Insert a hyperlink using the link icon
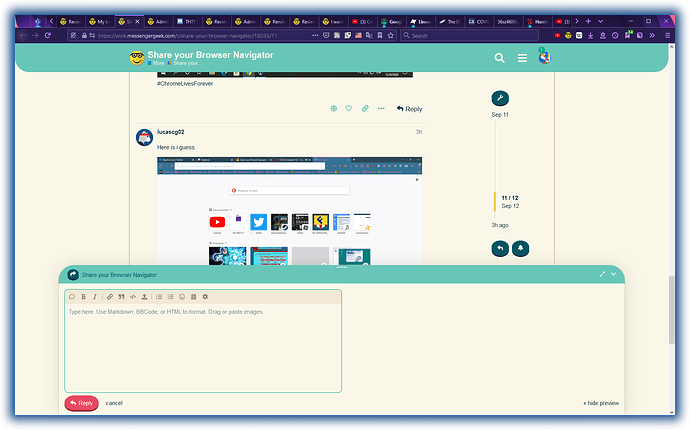The image size is (690, 430). point(109,297)
